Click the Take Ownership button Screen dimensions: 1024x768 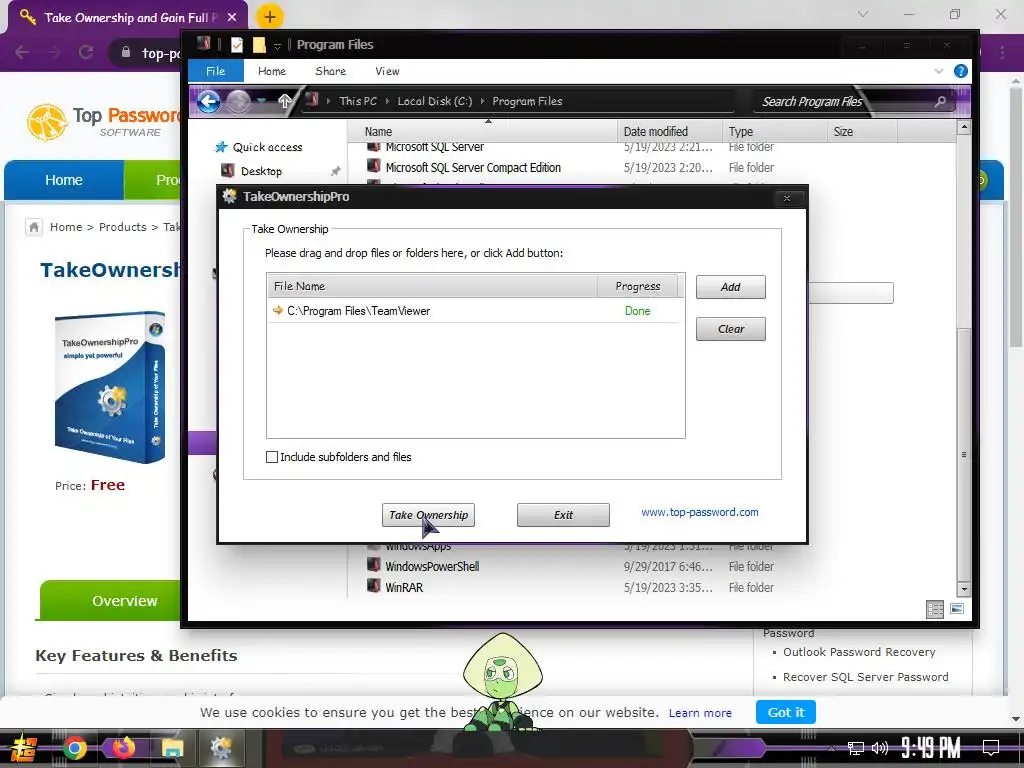(x=428, y=515)
